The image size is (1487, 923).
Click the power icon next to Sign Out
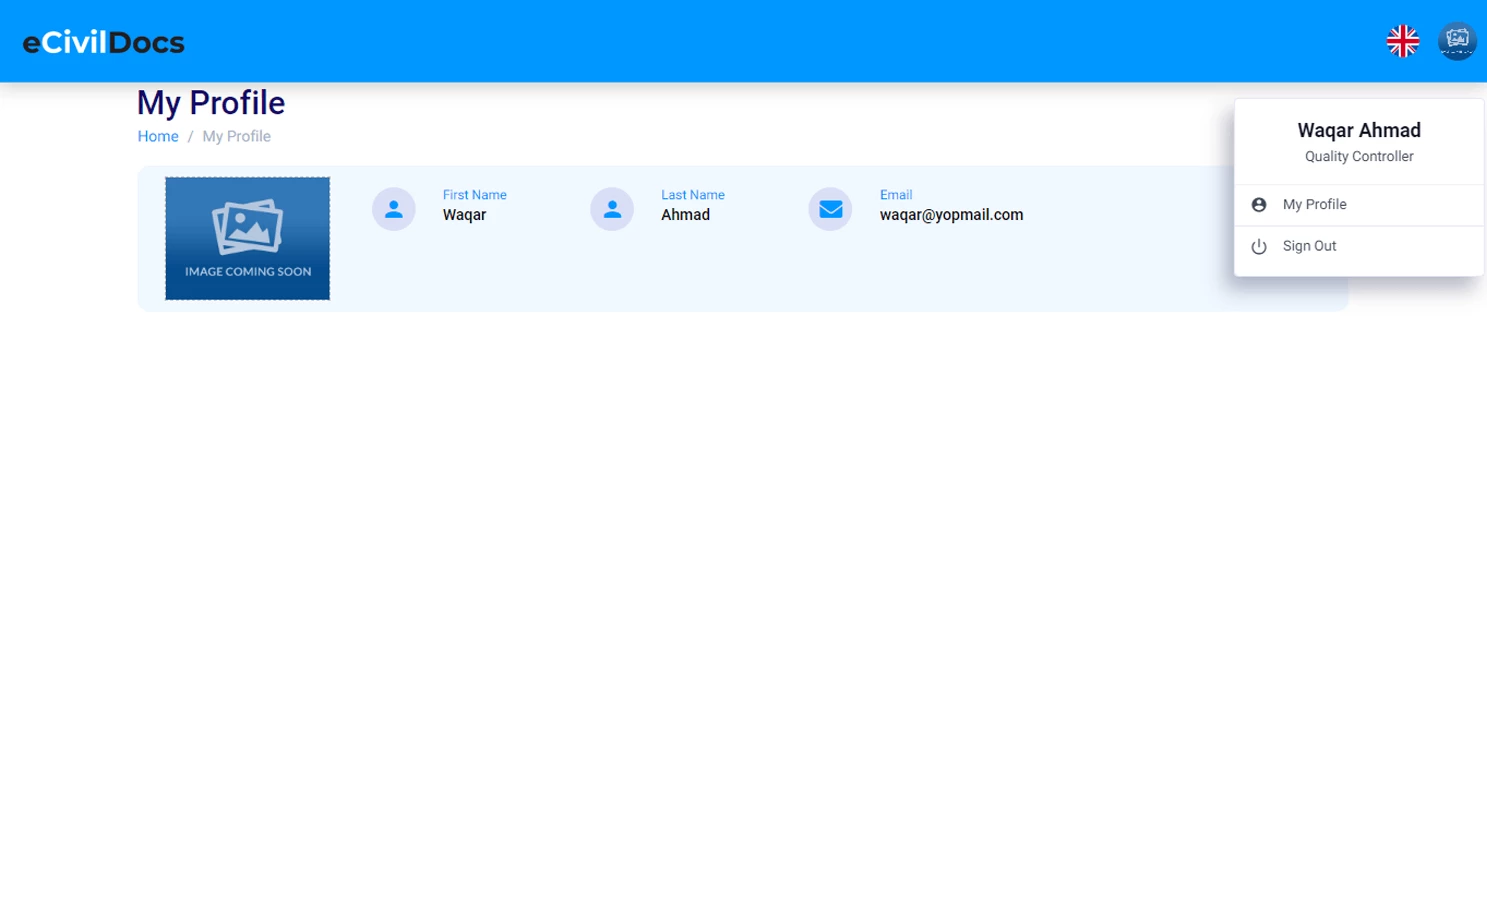coord(1257,246)
